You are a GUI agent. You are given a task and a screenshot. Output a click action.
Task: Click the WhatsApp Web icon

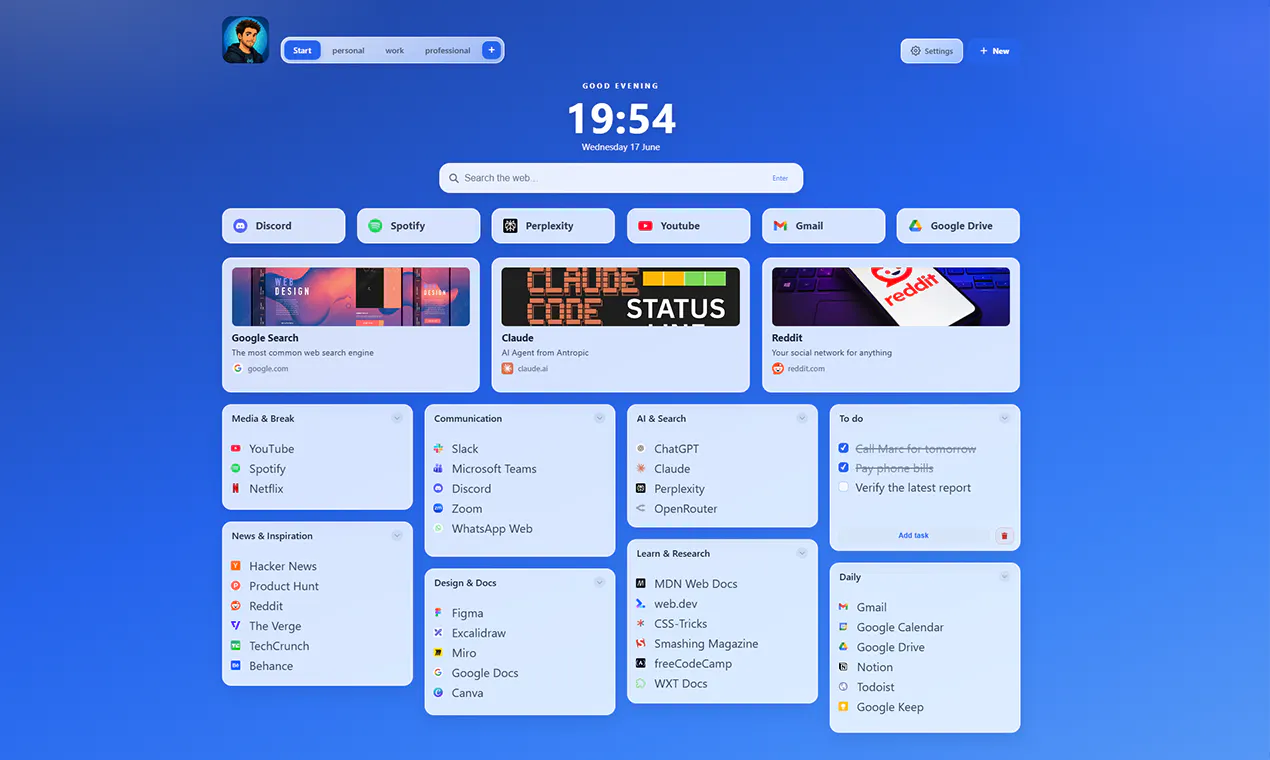point(438,529)
